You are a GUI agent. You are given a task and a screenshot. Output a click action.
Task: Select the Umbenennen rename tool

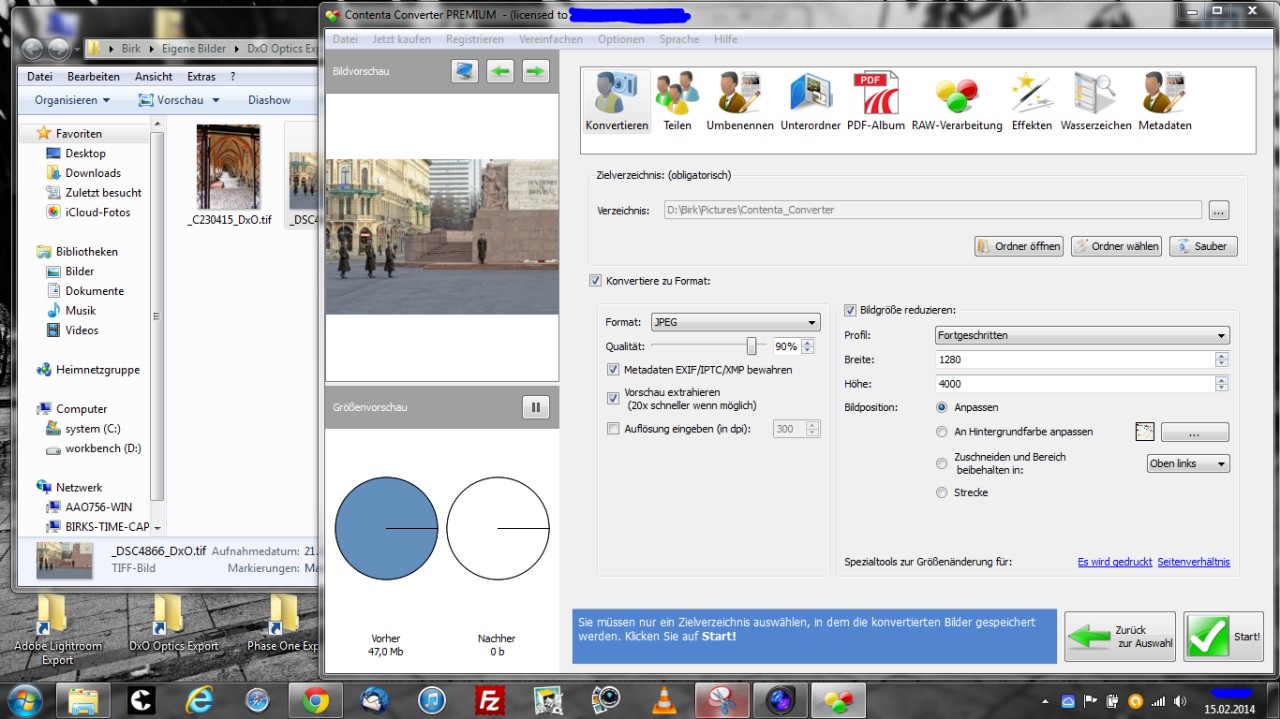740,101
